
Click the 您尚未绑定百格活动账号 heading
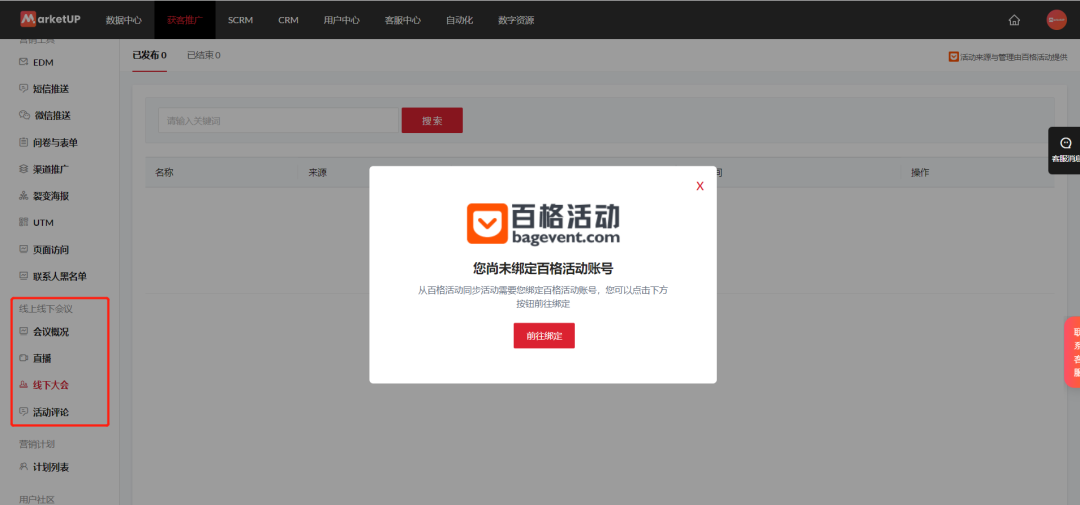[543, 269]
